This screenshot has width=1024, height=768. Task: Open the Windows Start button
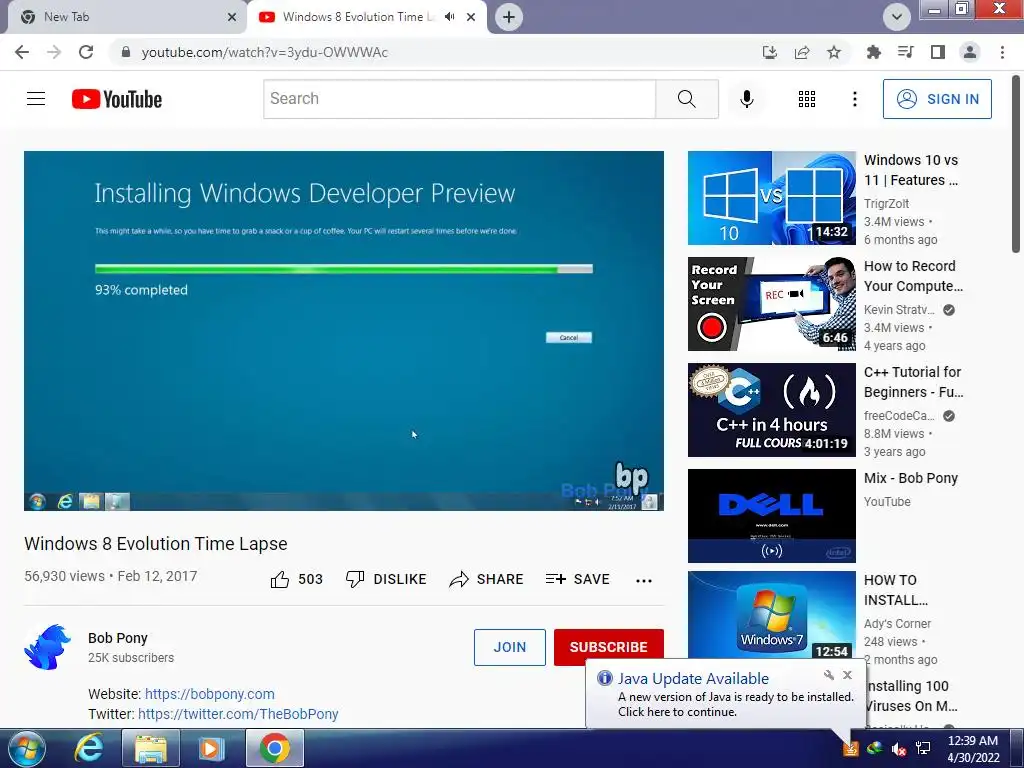coord(26,748)
